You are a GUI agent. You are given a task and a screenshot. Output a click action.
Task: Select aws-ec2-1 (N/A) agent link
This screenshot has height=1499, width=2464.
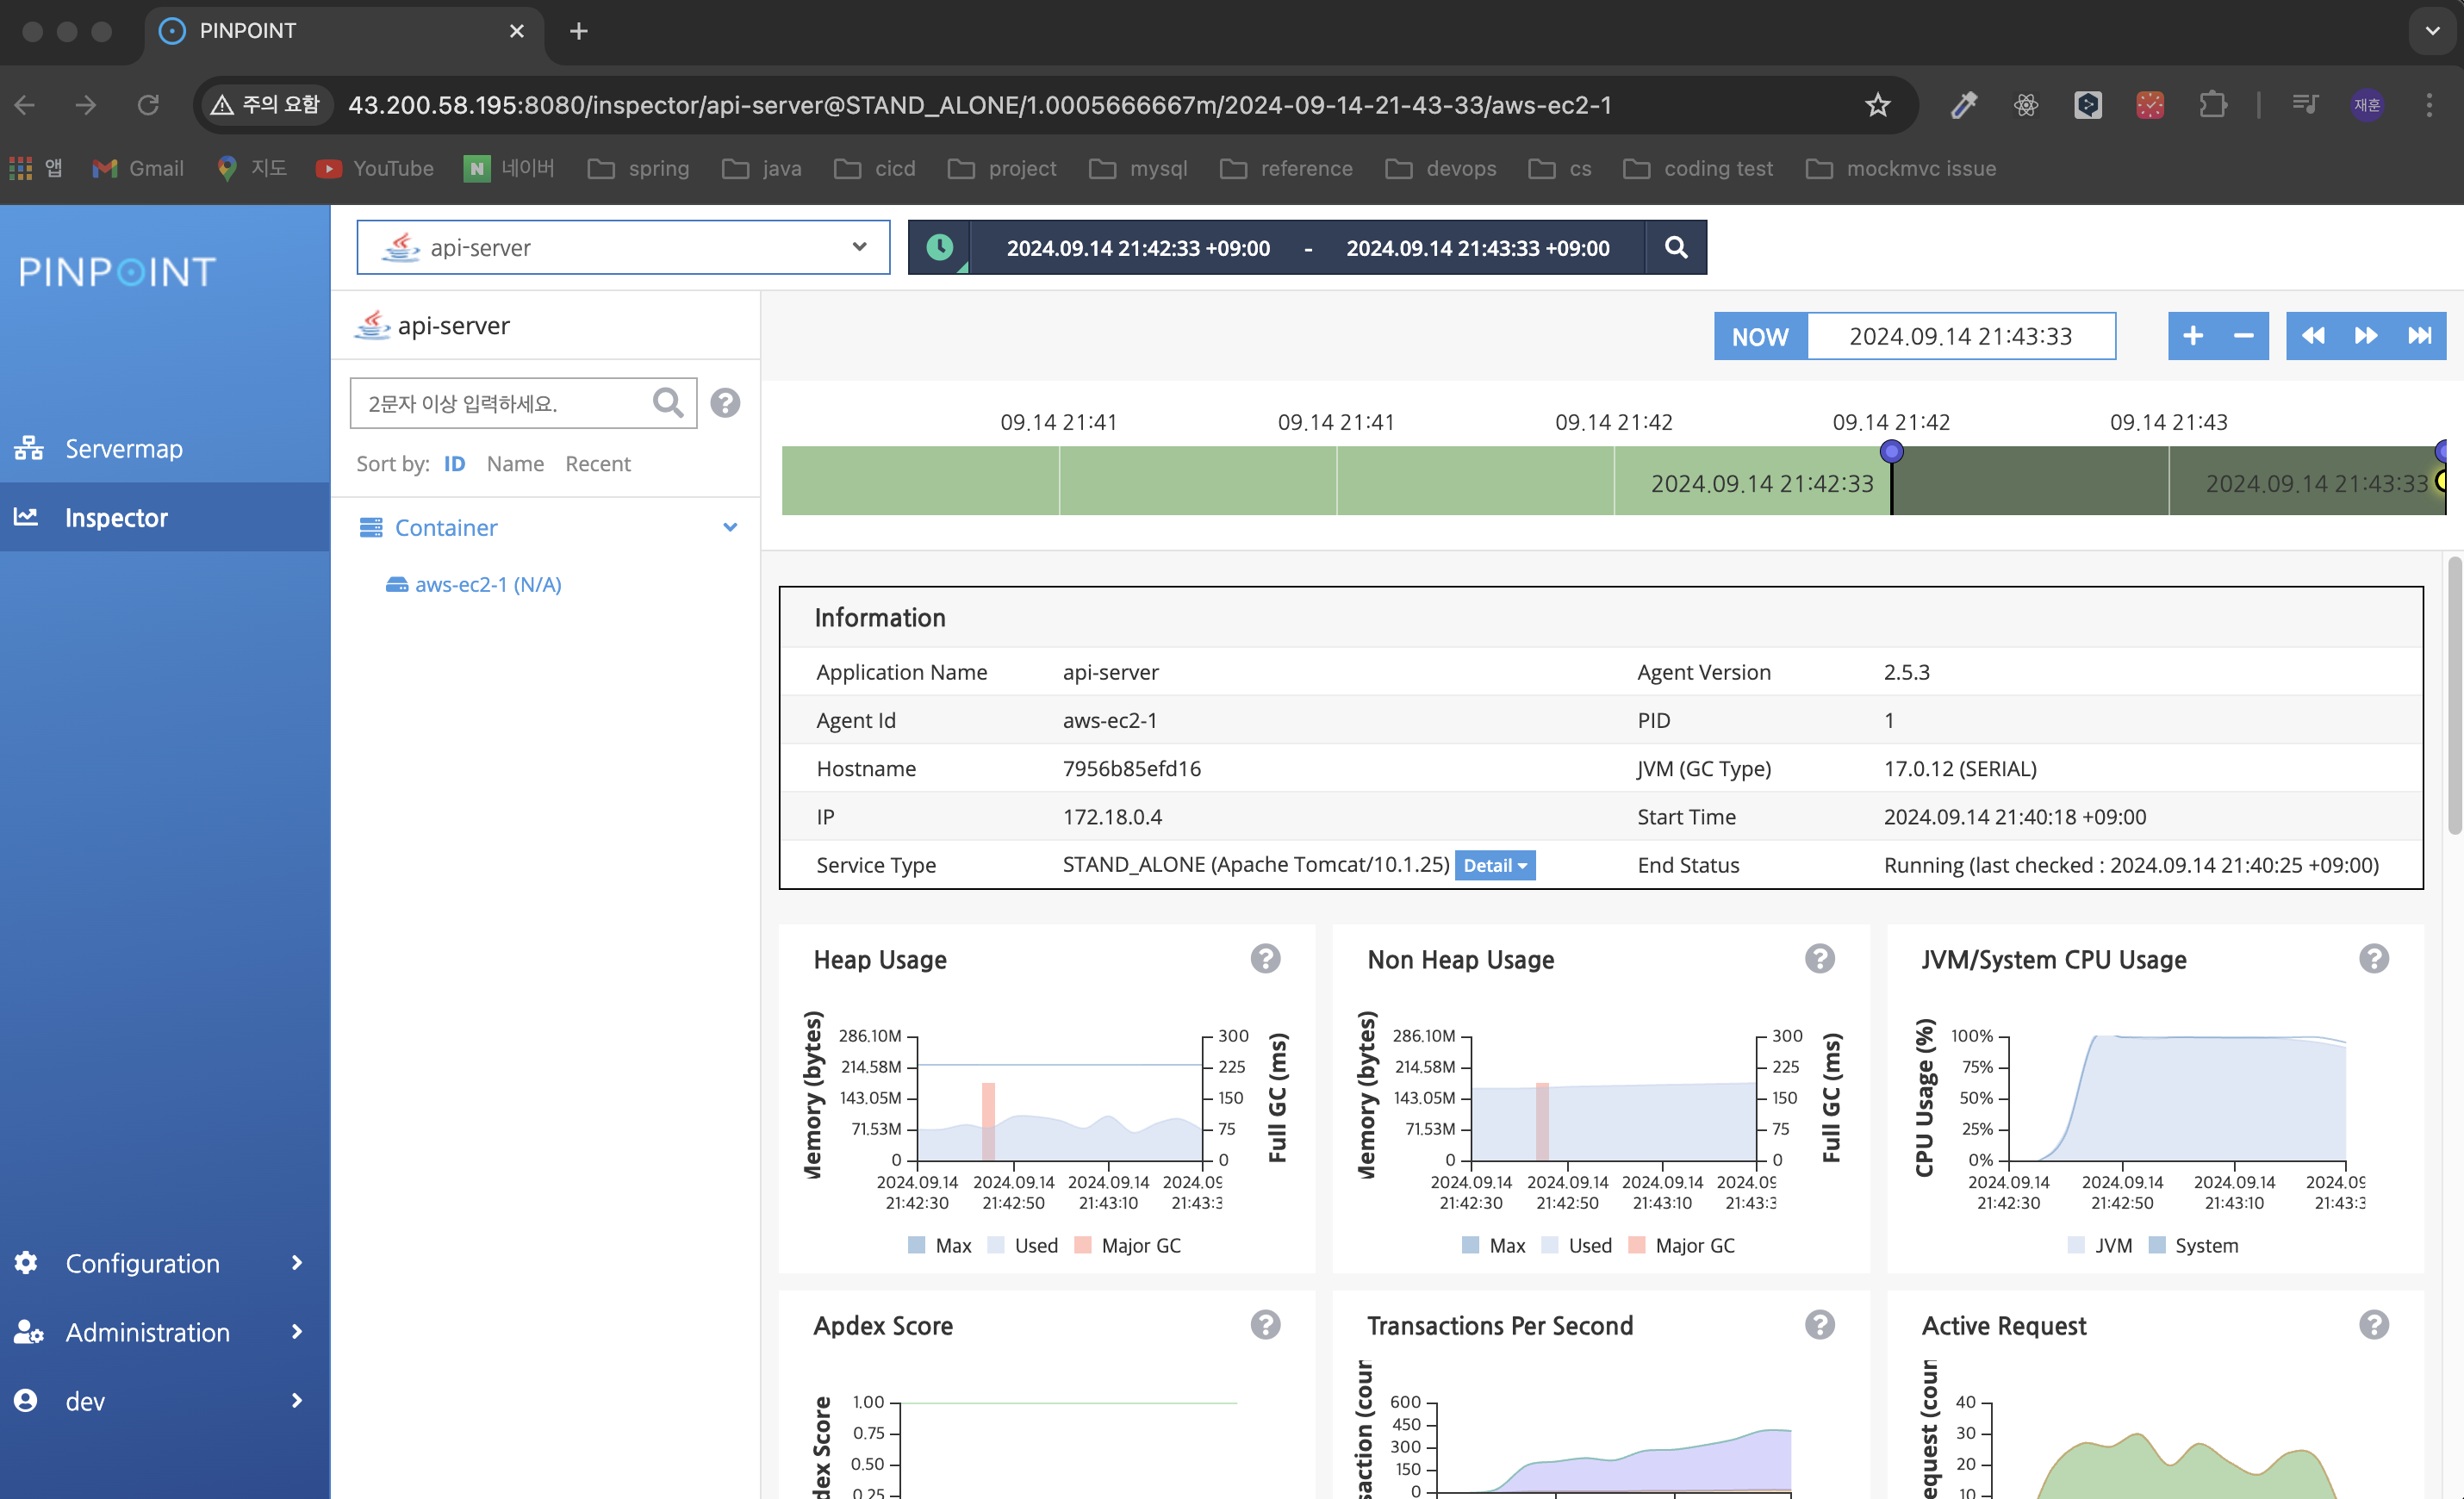[x=488, y=584]
